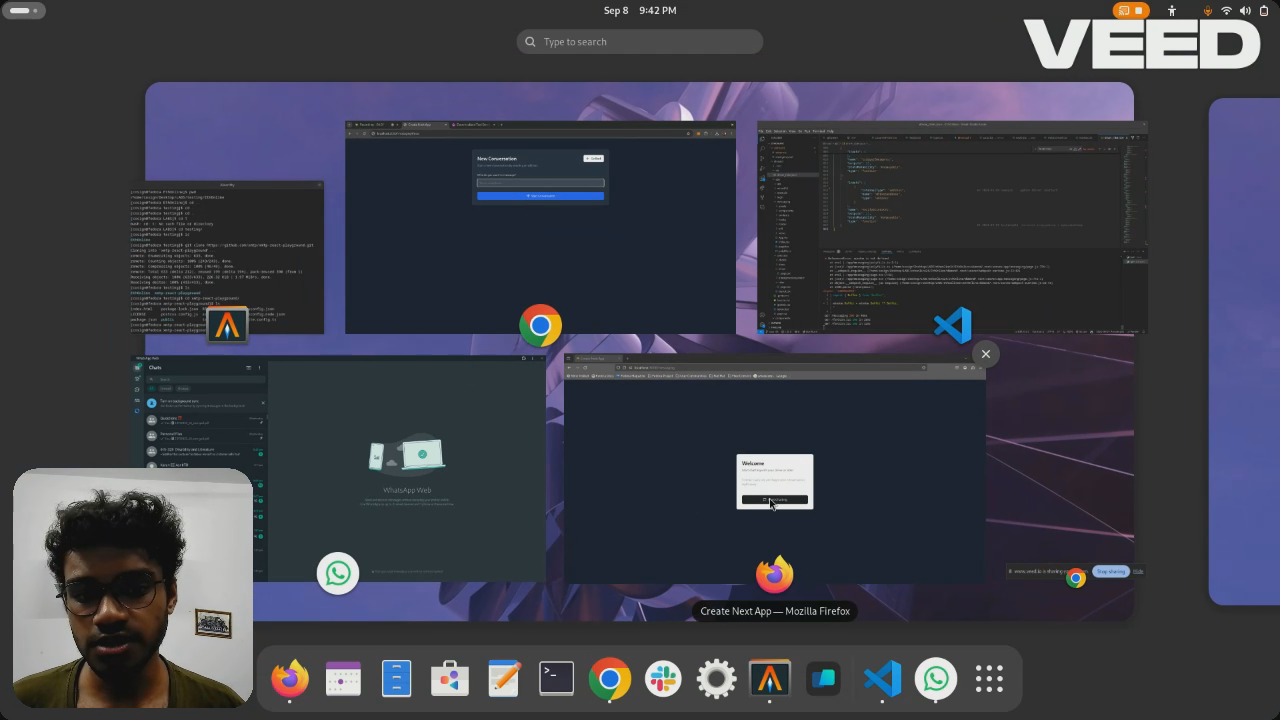Image resolution: width=1280 pixels, height=720 pixels.
Task: Focus the Type to search field
Action: pyautogui.click(x=640, y=42)
